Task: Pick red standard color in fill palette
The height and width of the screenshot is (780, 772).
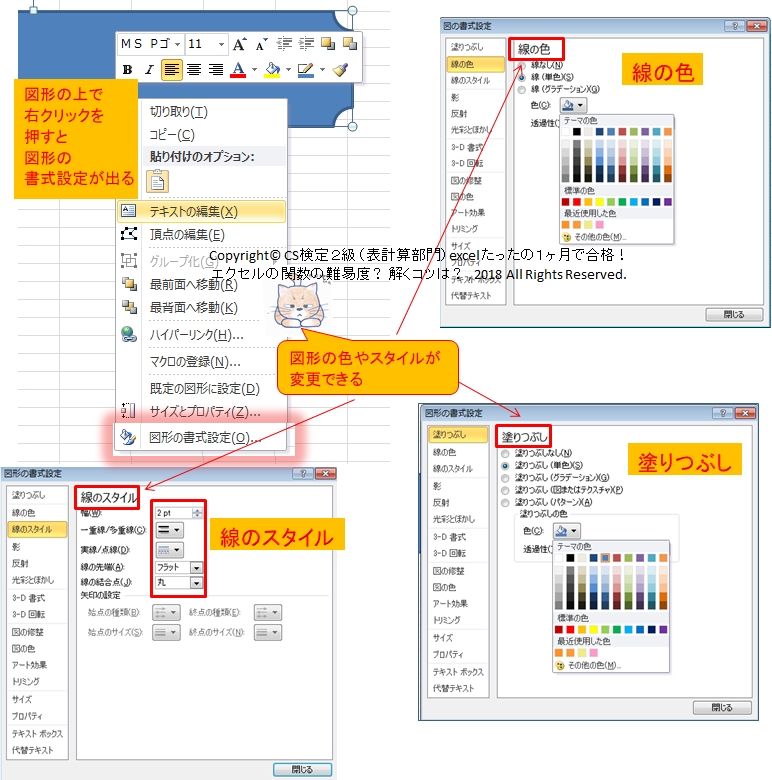Action: click(x=570, y=630)
